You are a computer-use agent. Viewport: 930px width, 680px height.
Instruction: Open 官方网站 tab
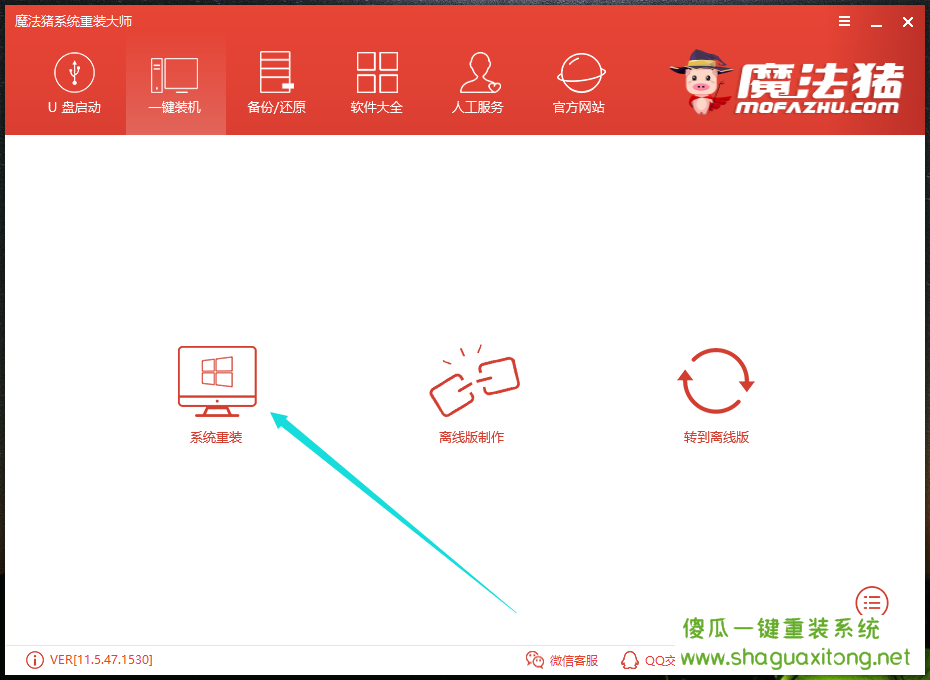(579, 83)
